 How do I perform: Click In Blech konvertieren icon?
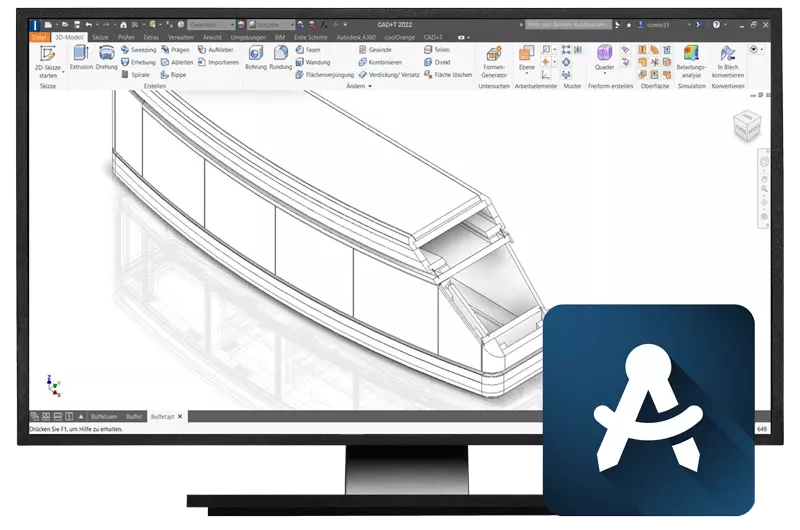tap(727, 60)
